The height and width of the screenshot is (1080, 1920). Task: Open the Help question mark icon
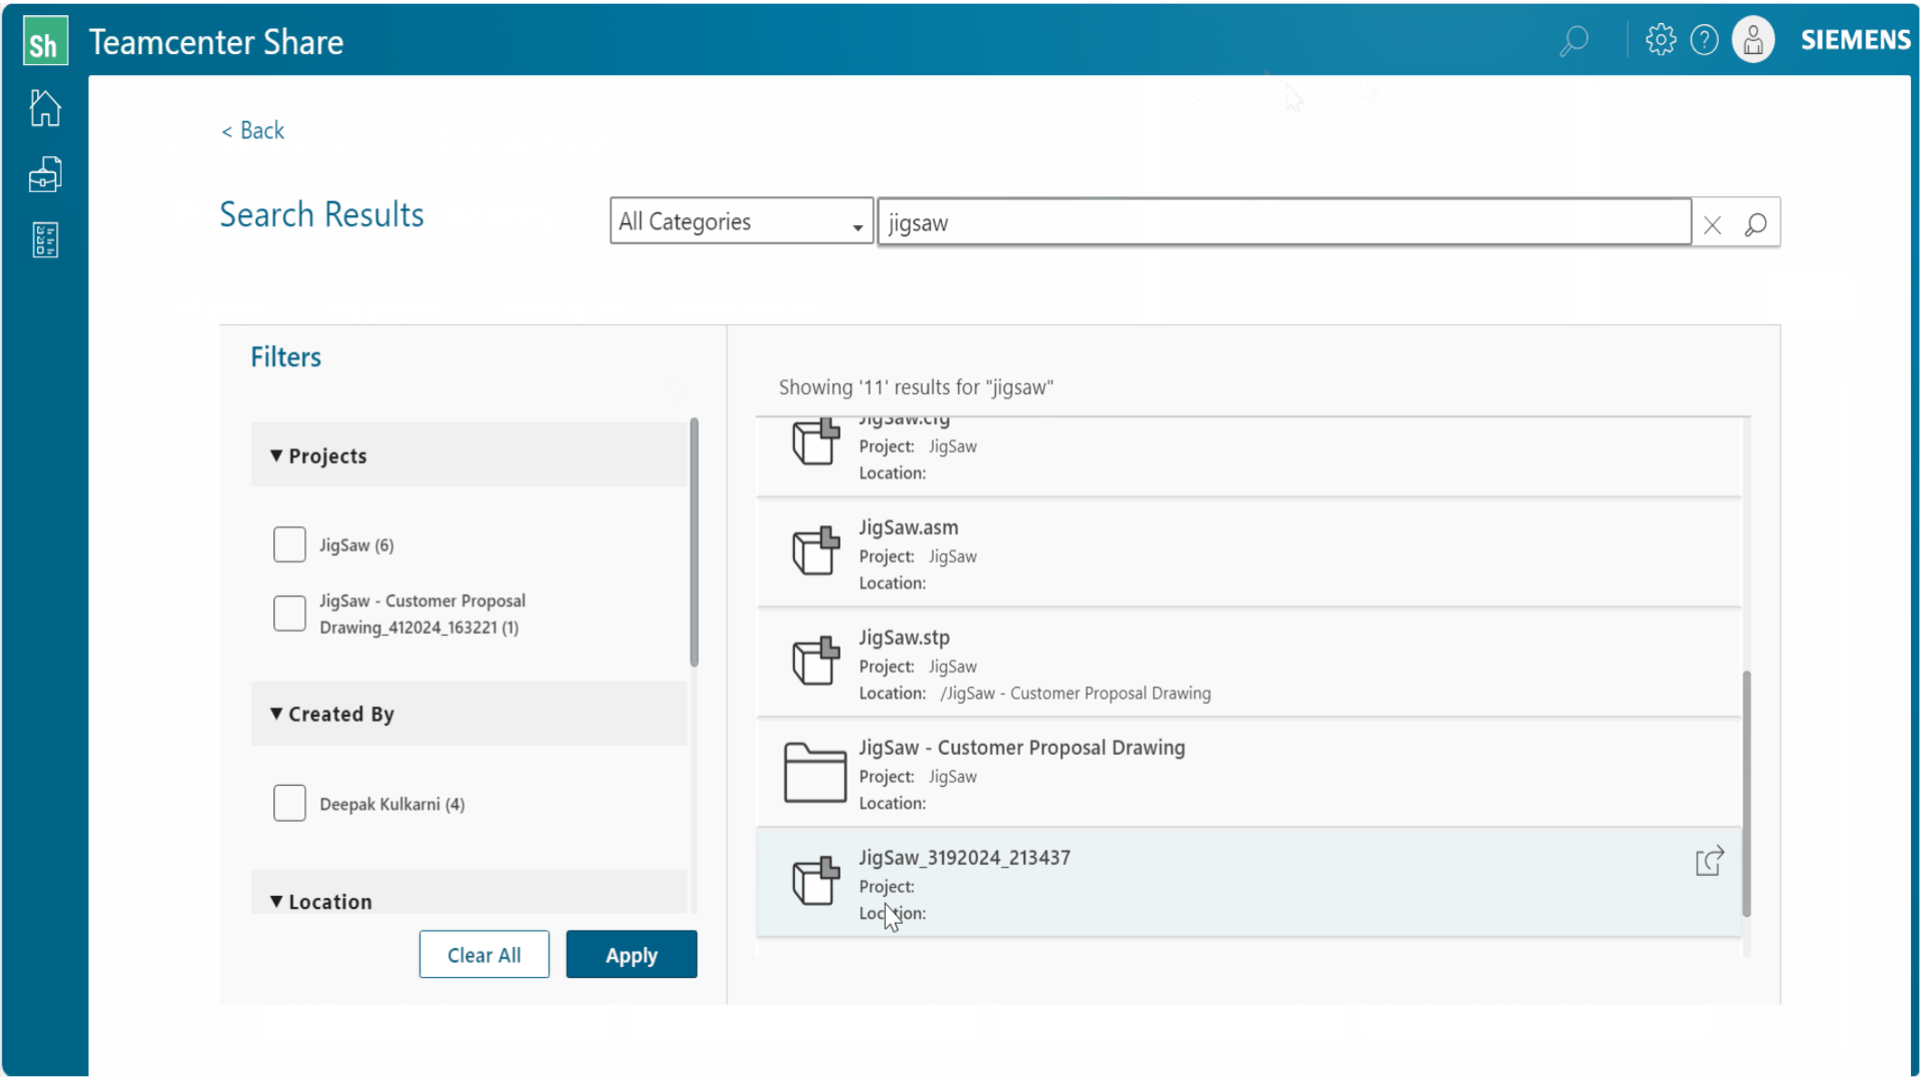point(1705,39)
